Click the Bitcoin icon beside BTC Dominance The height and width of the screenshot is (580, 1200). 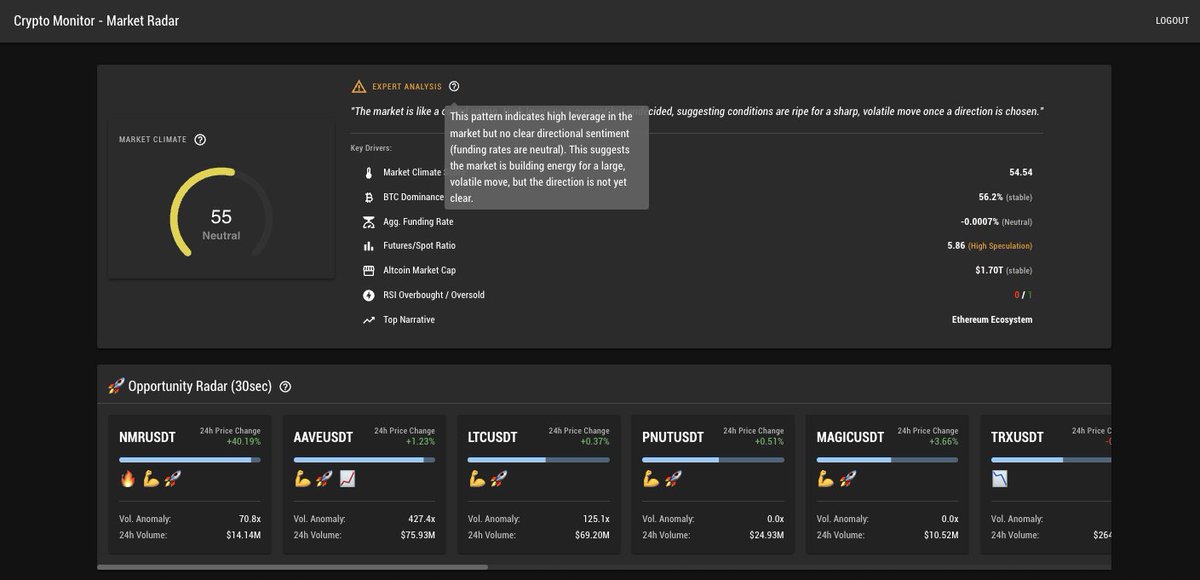(x=368, y=197)
